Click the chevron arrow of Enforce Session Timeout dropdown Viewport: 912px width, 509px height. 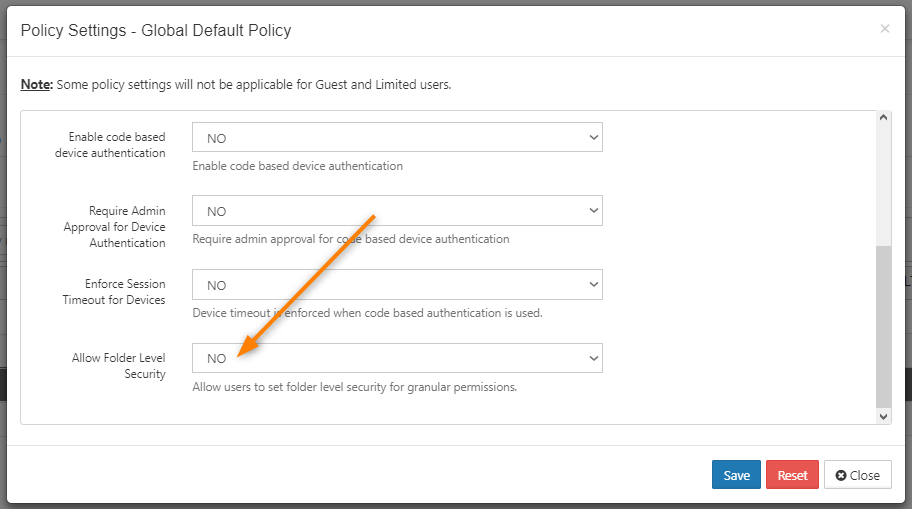593,284
